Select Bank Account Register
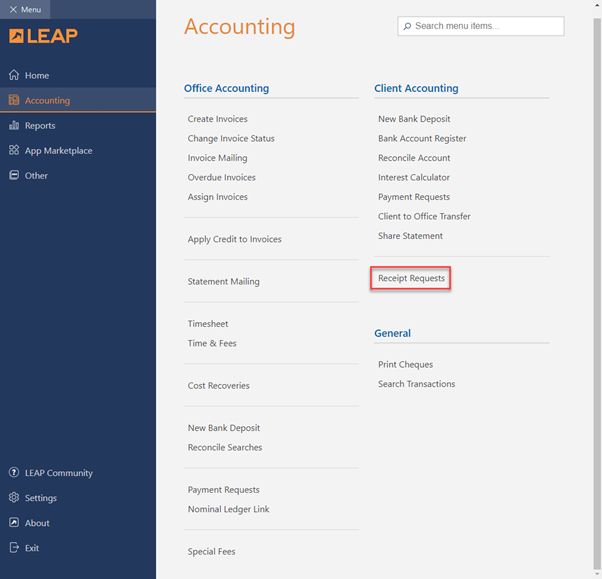The width and height of the screenshot is (602, 579). pyautogui.click(x=421, y=138)
